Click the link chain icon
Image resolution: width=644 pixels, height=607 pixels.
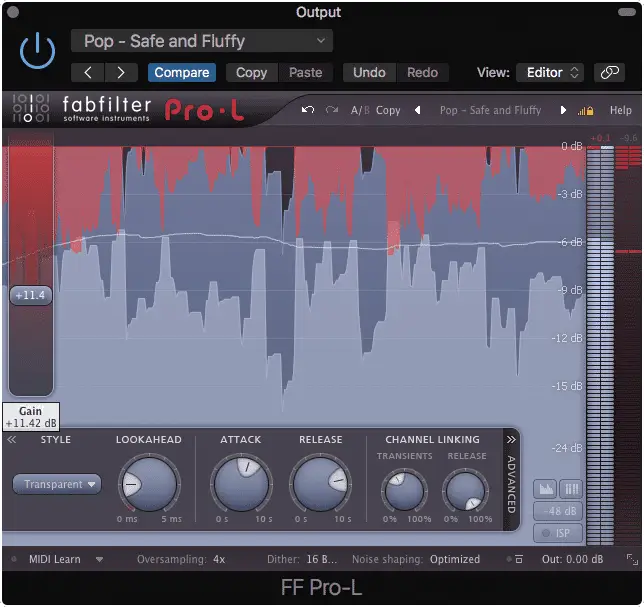coord(610,73)
